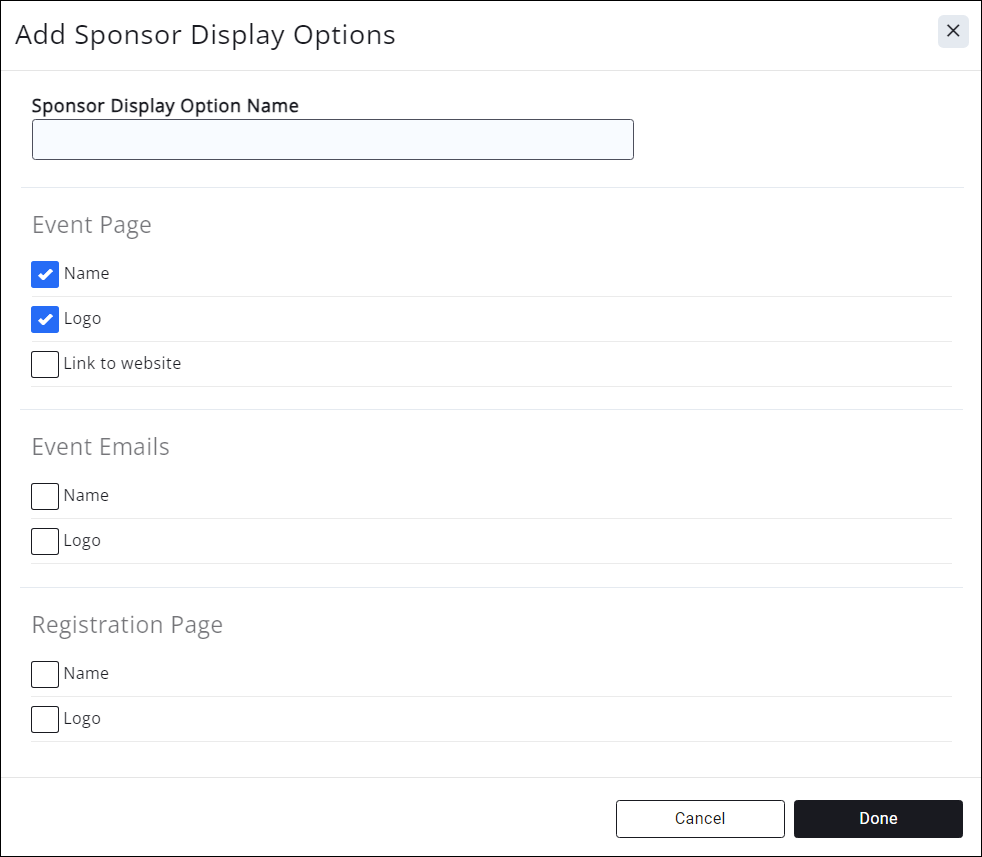
Task: Click the 'Name' label under Registration Page
Action: pos(86,674)
